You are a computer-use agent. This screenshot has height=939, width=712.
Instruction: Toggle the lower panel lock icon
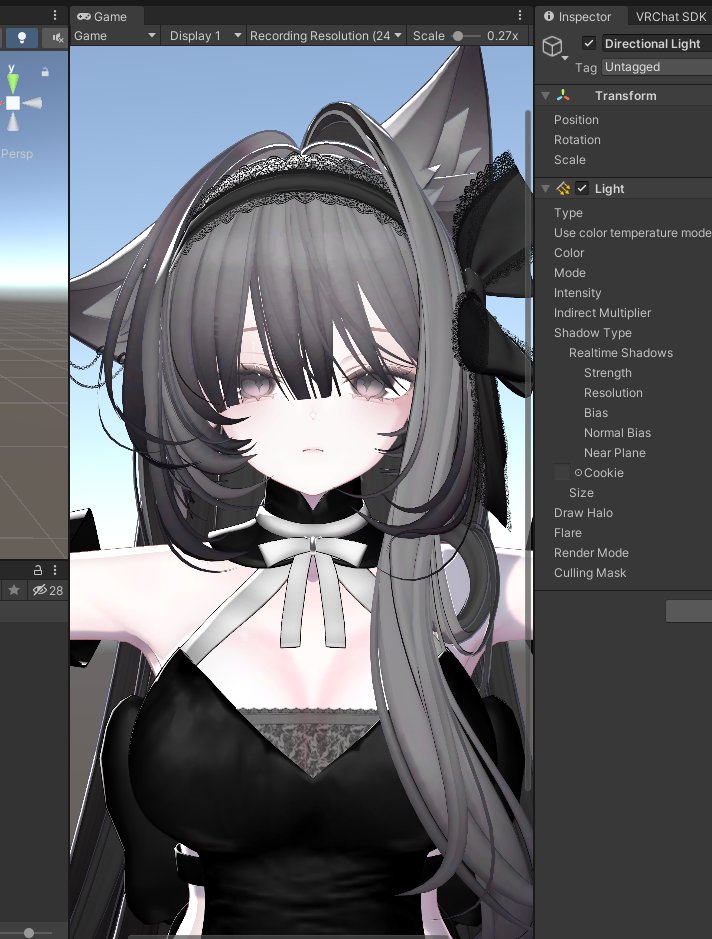[38, 570]
